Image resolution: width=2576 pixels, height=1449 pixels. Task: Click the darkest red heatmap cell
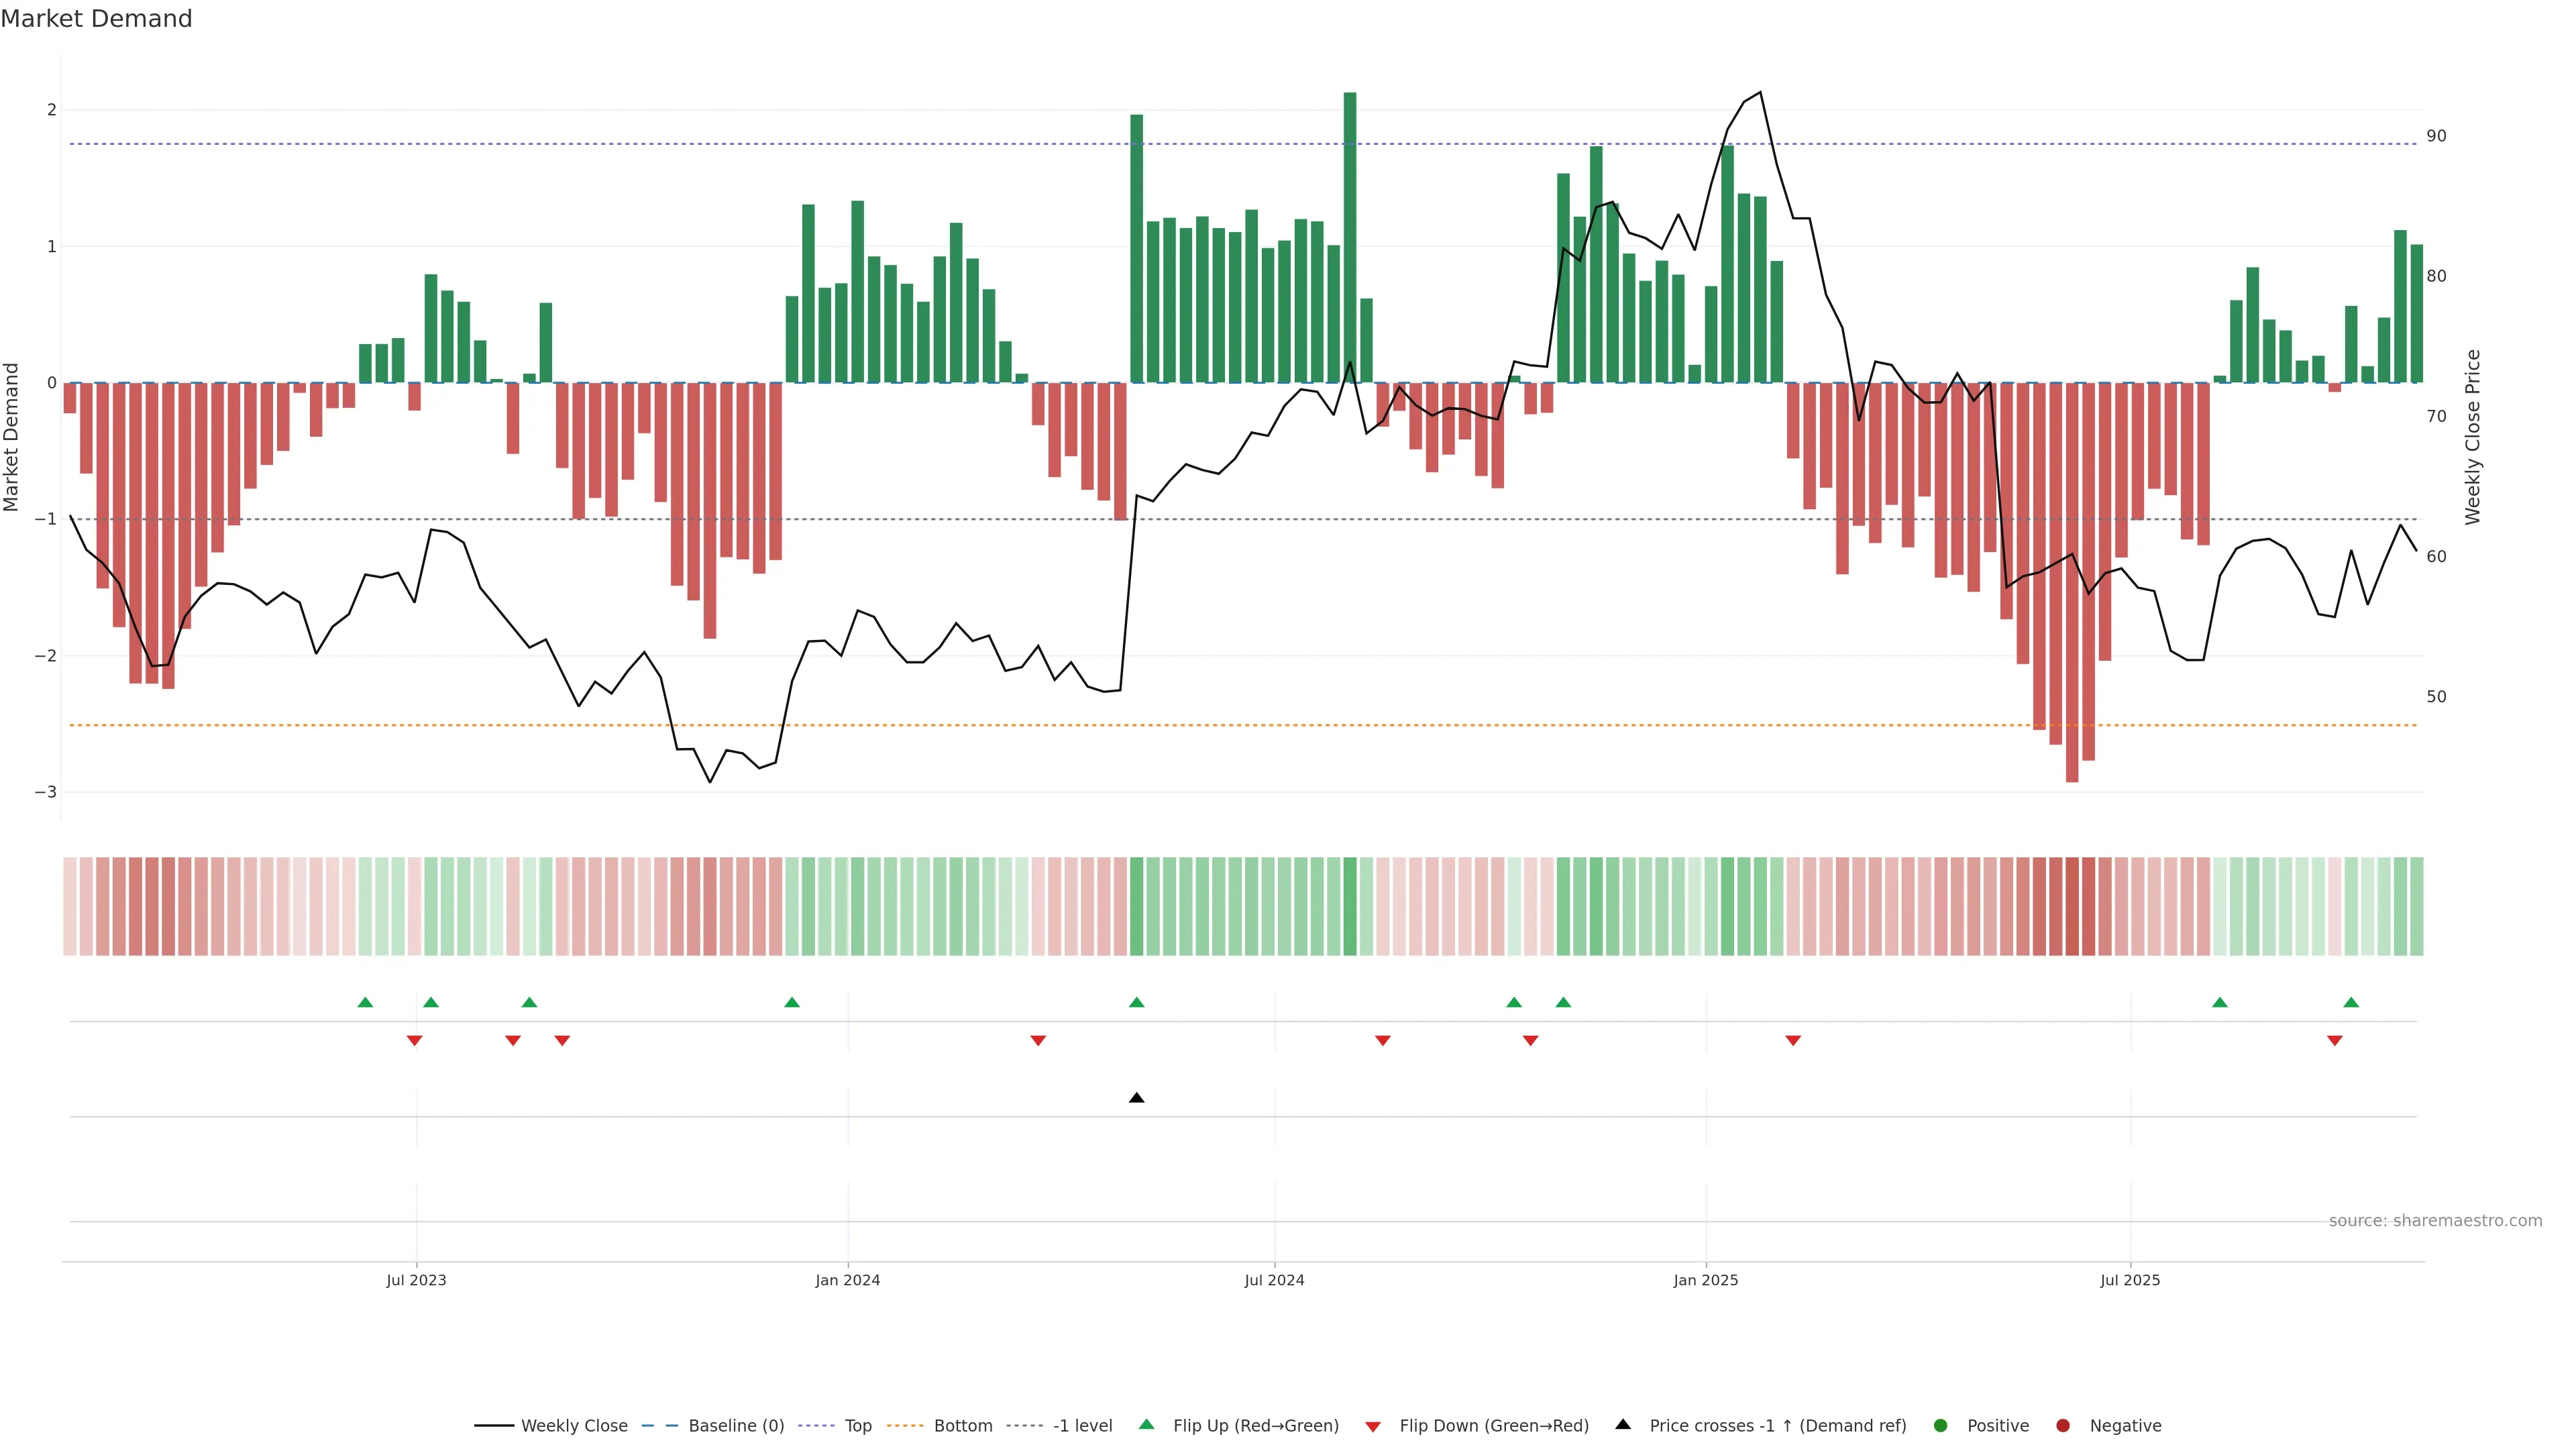pos(2072,906)
